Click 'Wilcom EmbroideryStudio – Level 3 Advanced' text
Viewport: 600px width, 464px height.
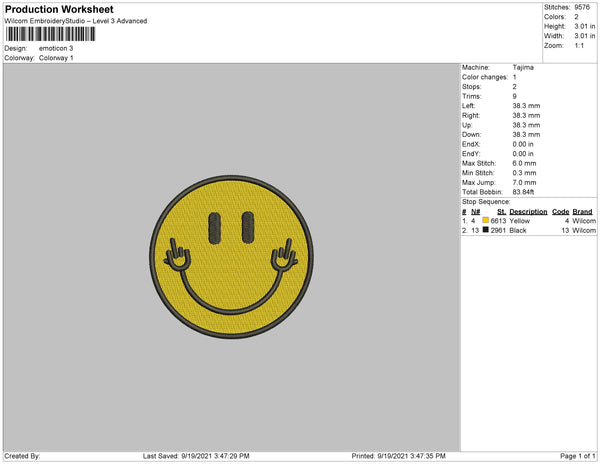76,21
